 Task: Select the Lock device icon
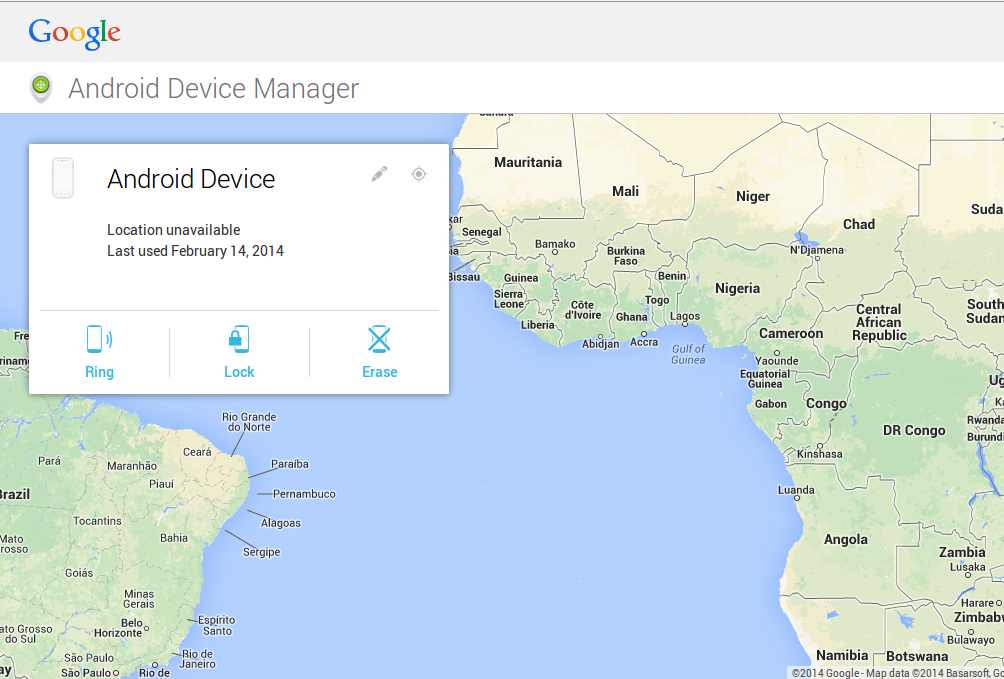[x=239, y=340]
